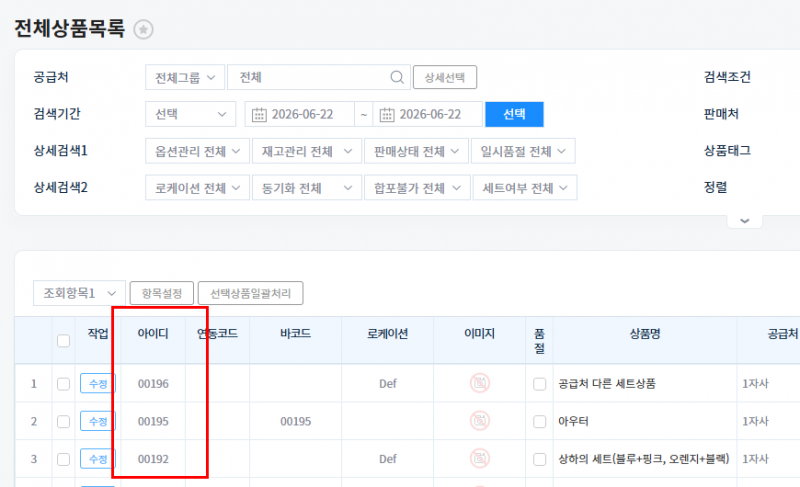Click the 품절 column header
This screenshot has width=800, height=487.
click(539, 341)
